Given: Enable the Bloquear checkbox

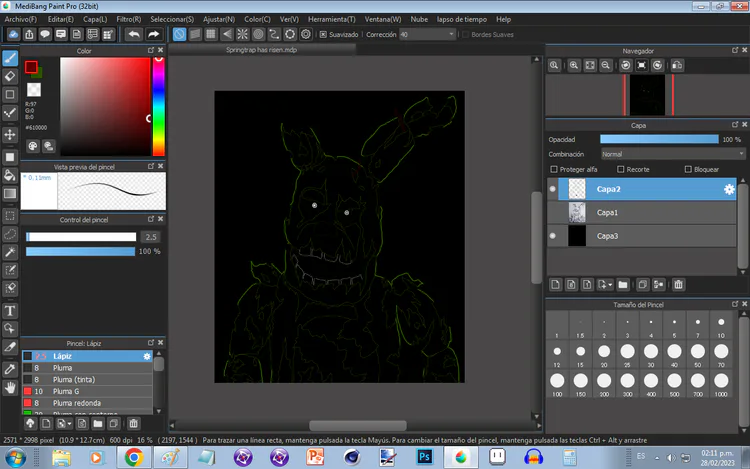Looking at the screenshot, I should pos(687,170).
